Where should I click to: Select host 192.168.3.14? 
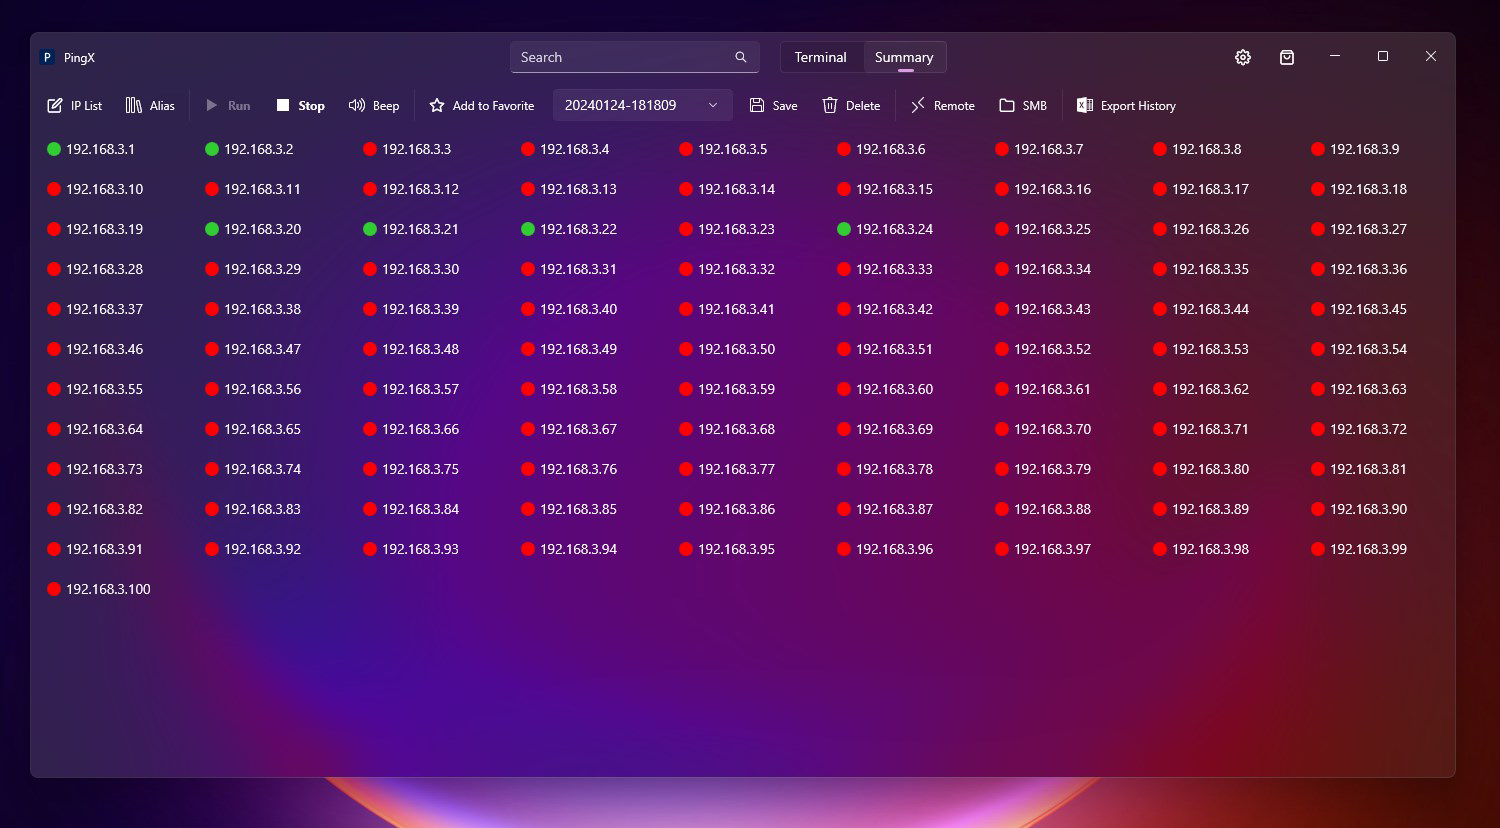point(727,189)
